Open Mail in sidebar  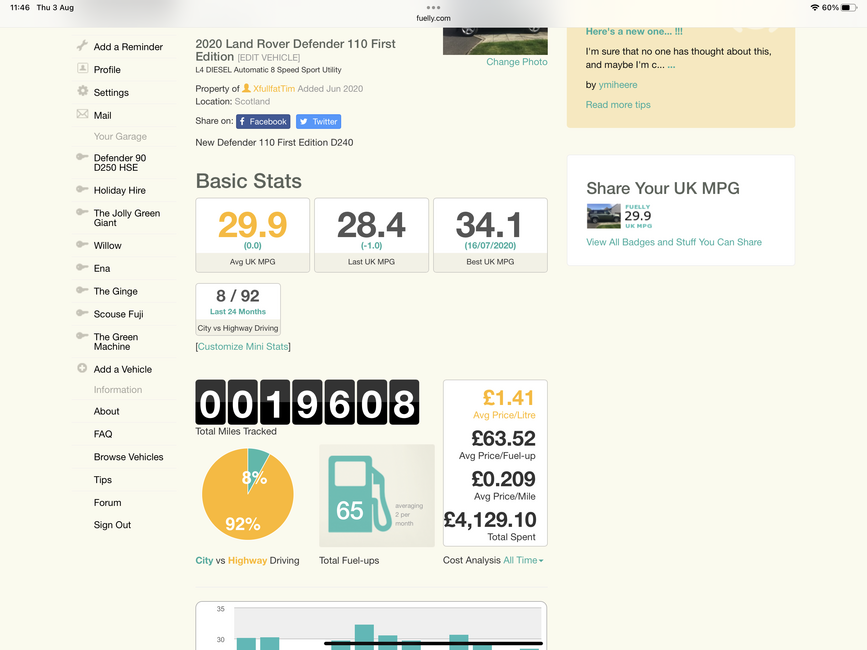102,115
